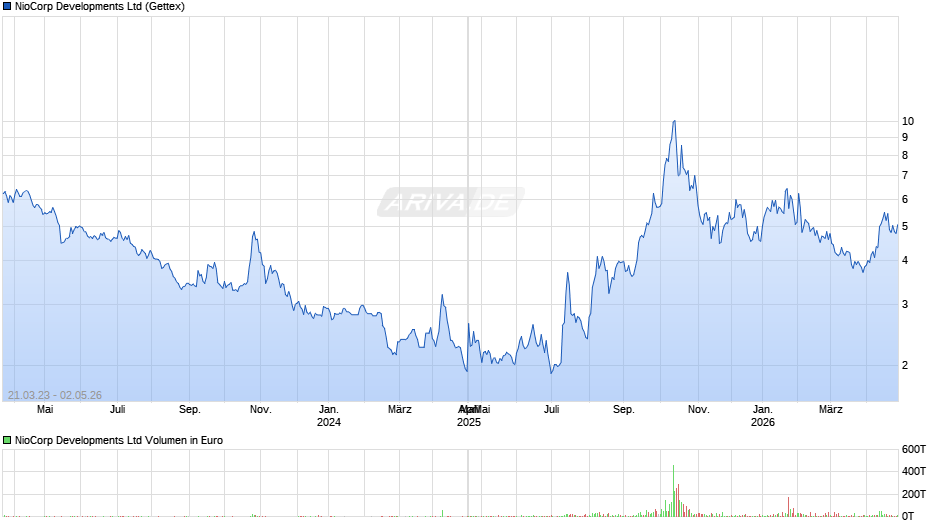Click the volume axis label 600T
940x526 pixels.
(x=914, y=449)
